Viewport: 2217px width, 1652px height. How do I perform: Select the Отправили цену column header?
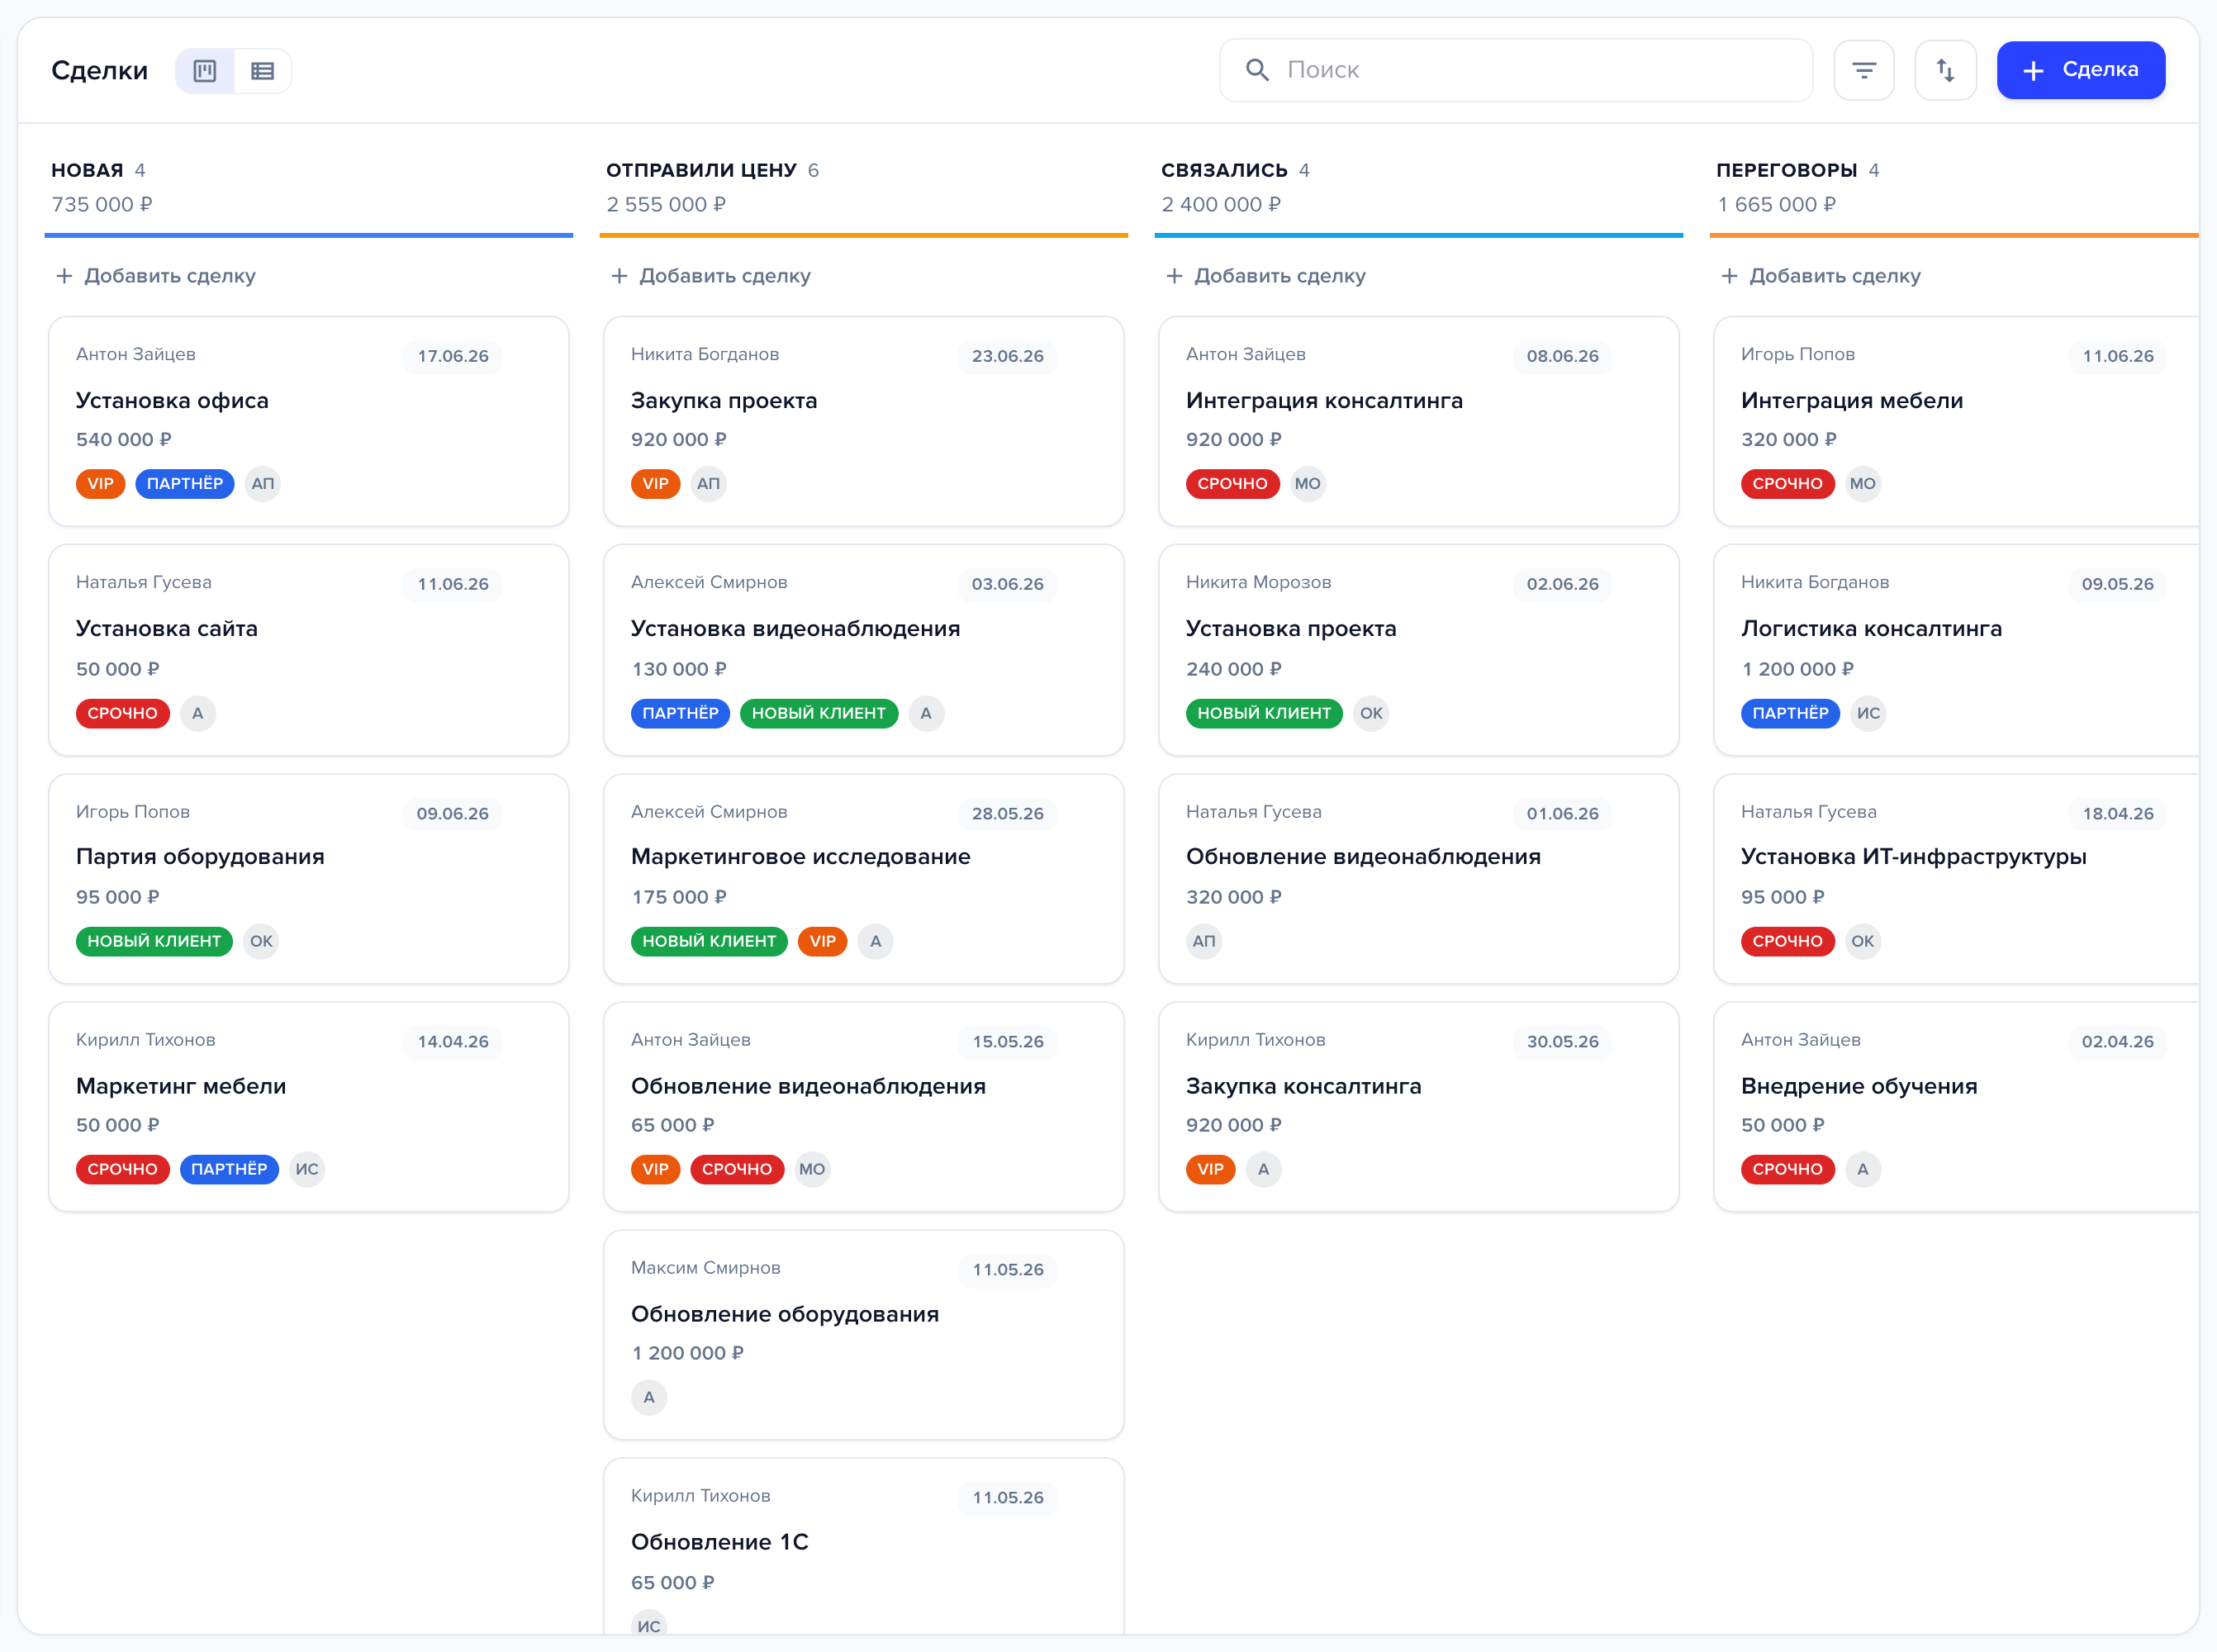pyautogui.click(x=701, y=170)
